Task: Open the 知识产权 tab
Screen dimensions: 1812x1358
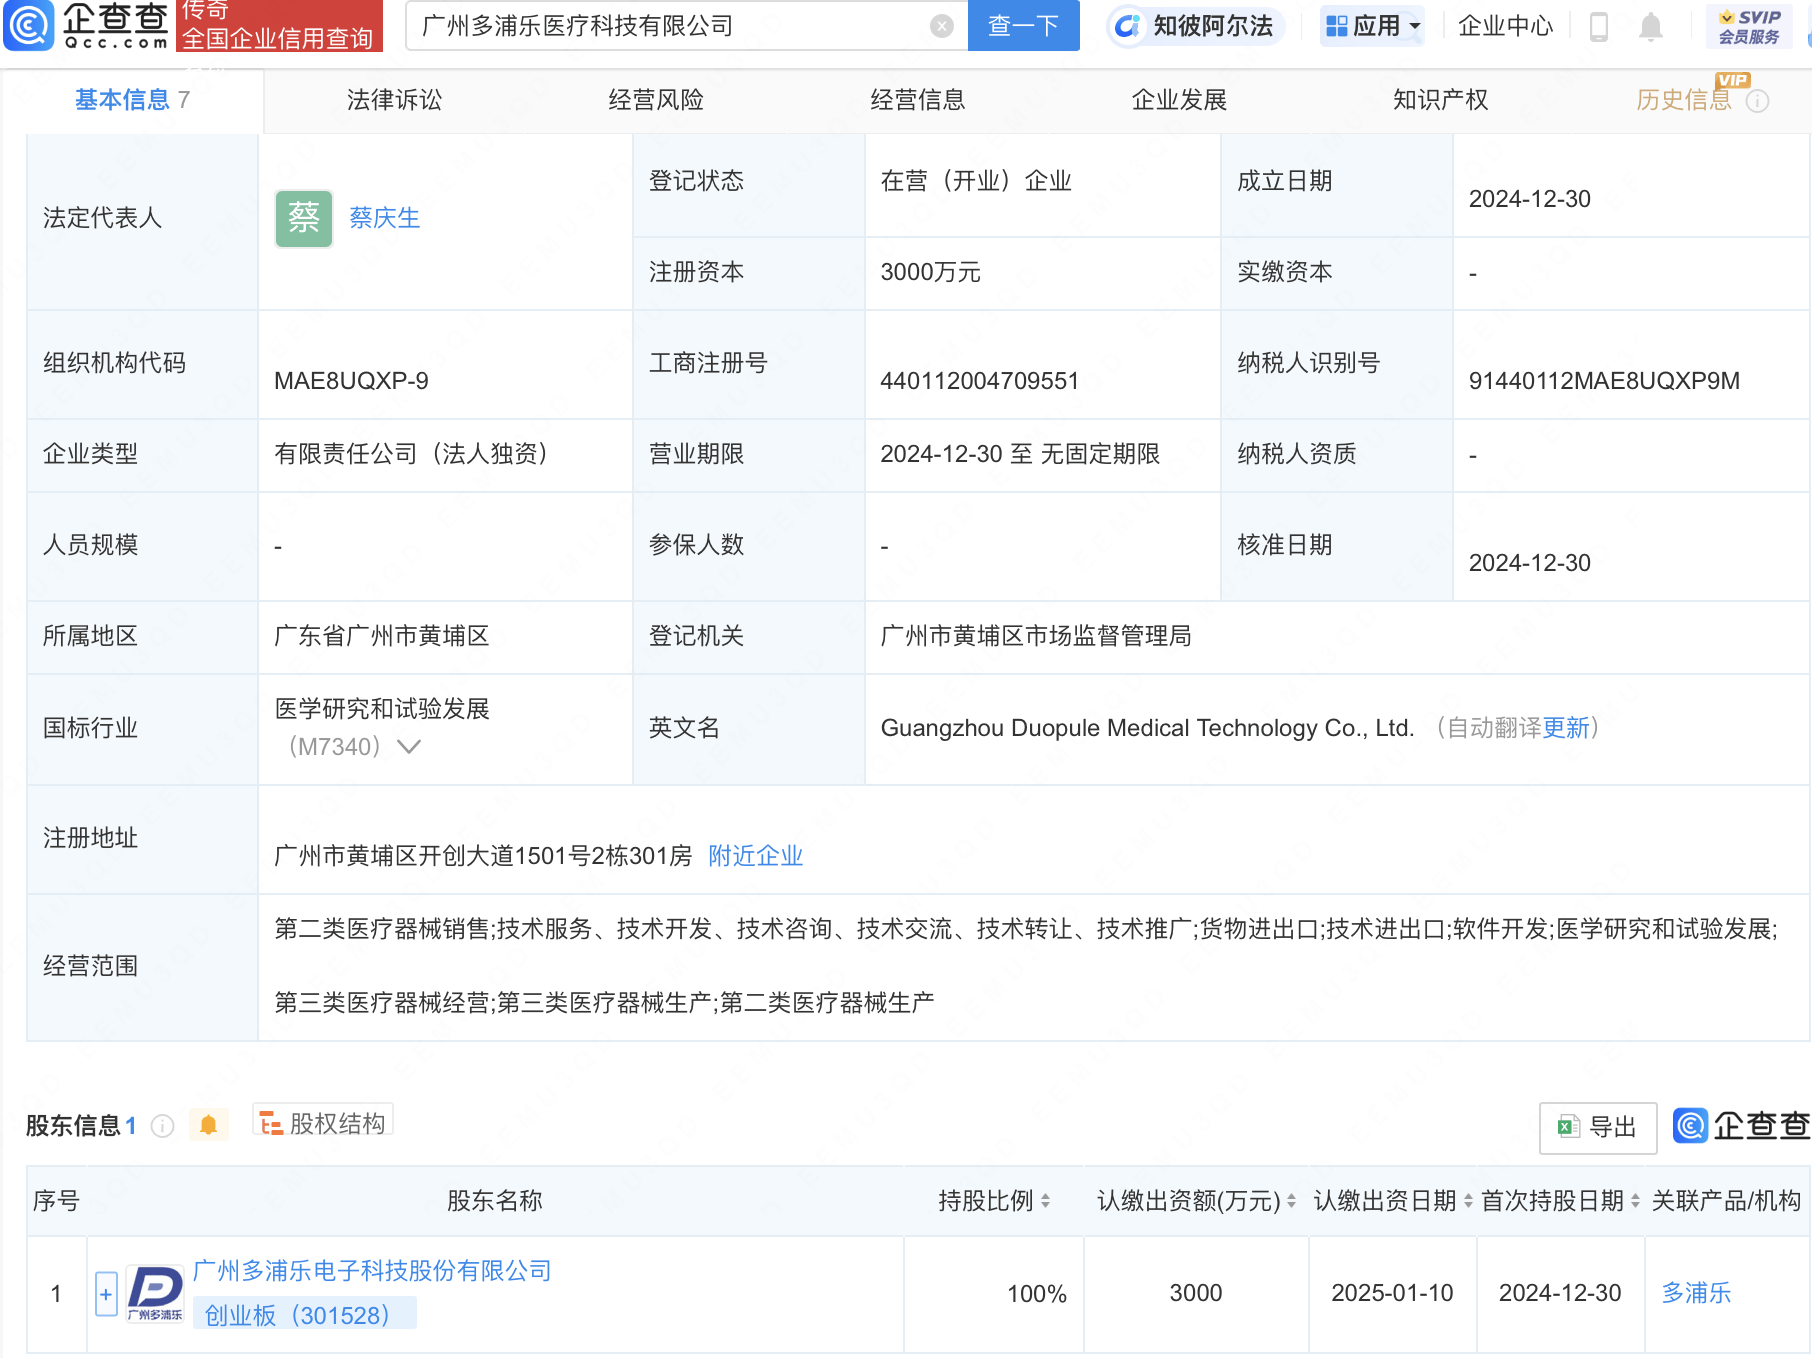Action: pyautogui.click(x=1441, y=100)
